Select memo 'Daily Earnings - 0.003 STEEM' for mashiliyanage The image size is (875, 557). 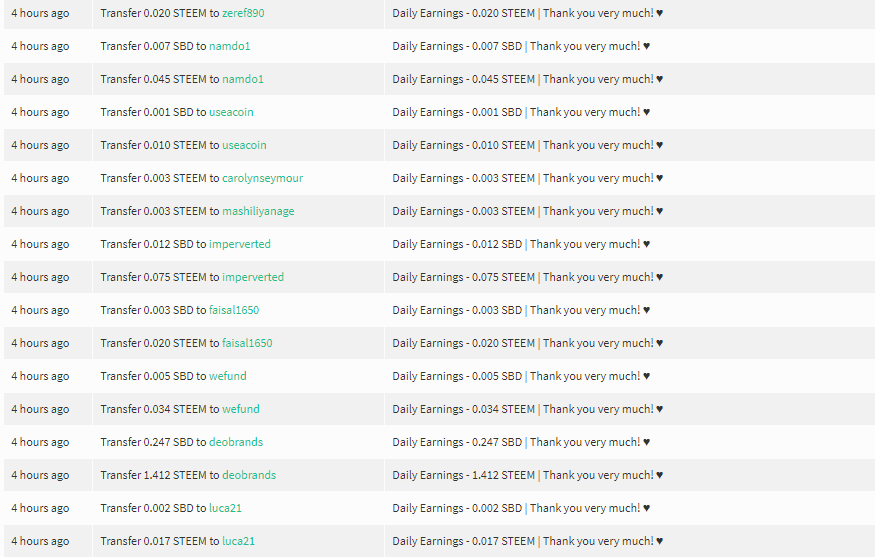coord(463,210)
